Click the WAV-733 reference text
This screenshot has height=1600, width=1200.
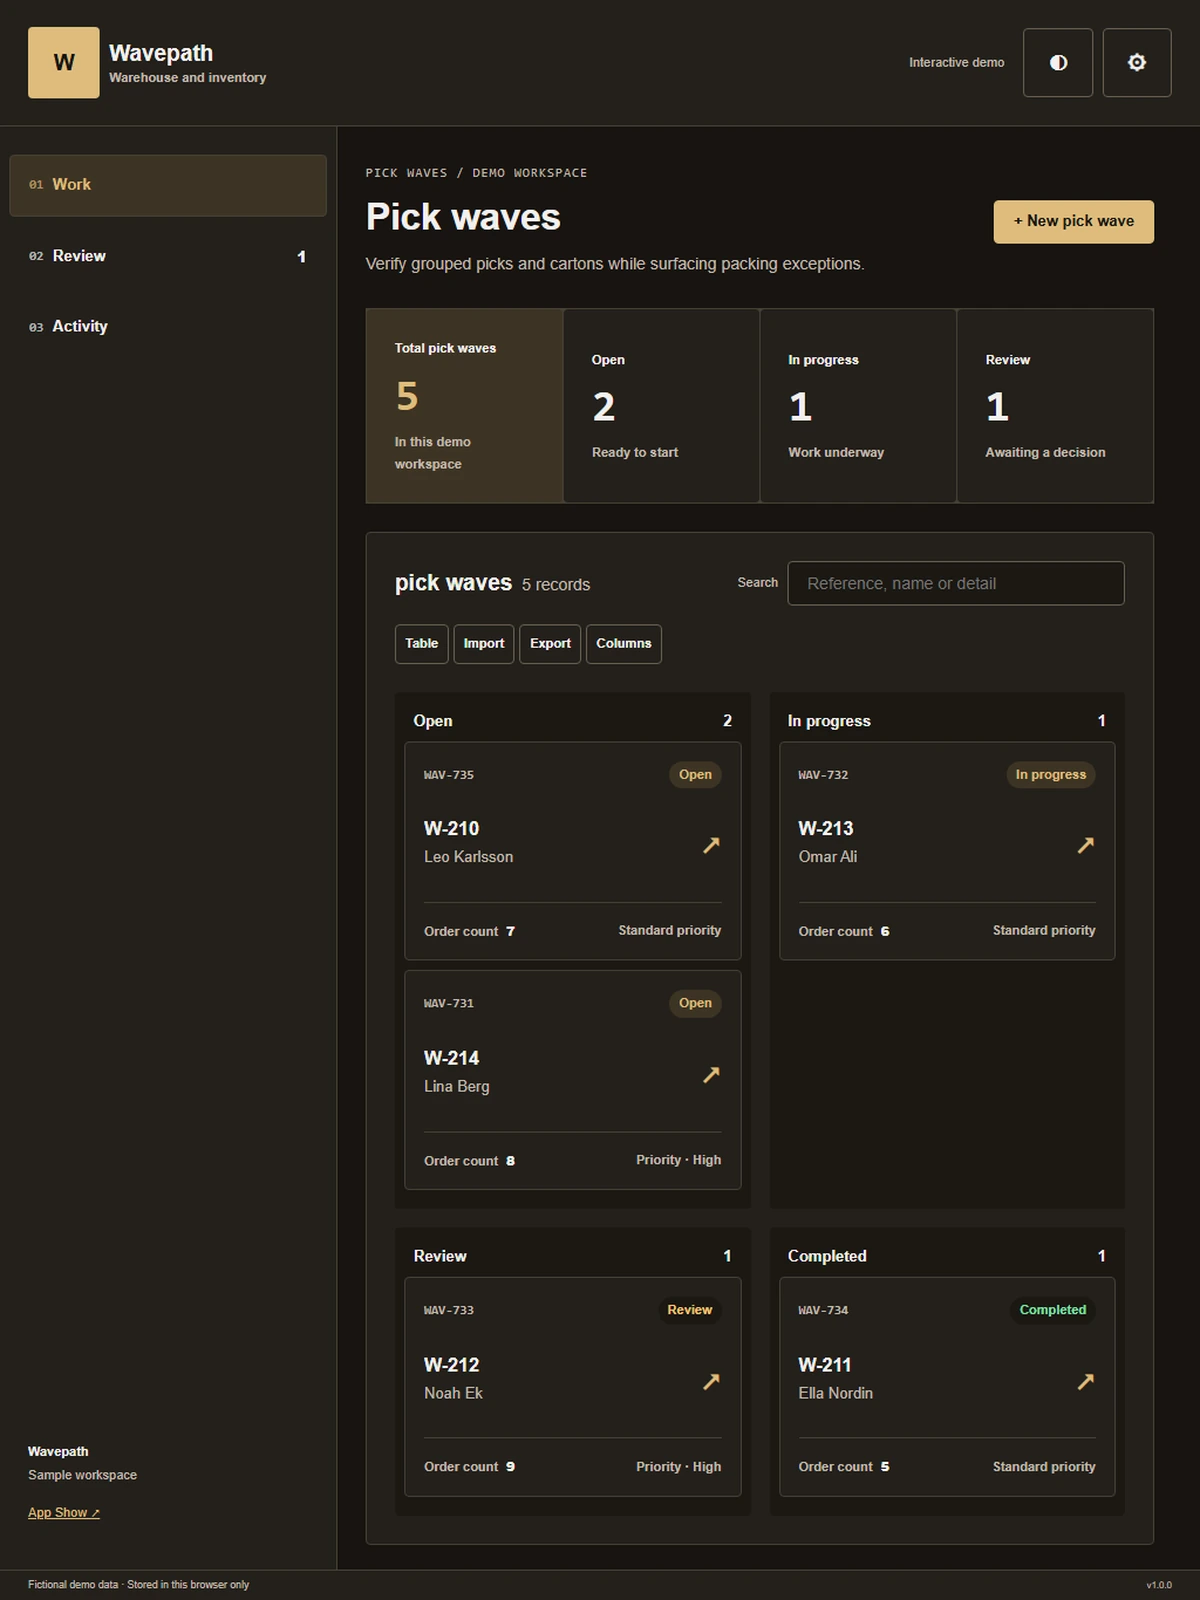tap(449, 1310)
